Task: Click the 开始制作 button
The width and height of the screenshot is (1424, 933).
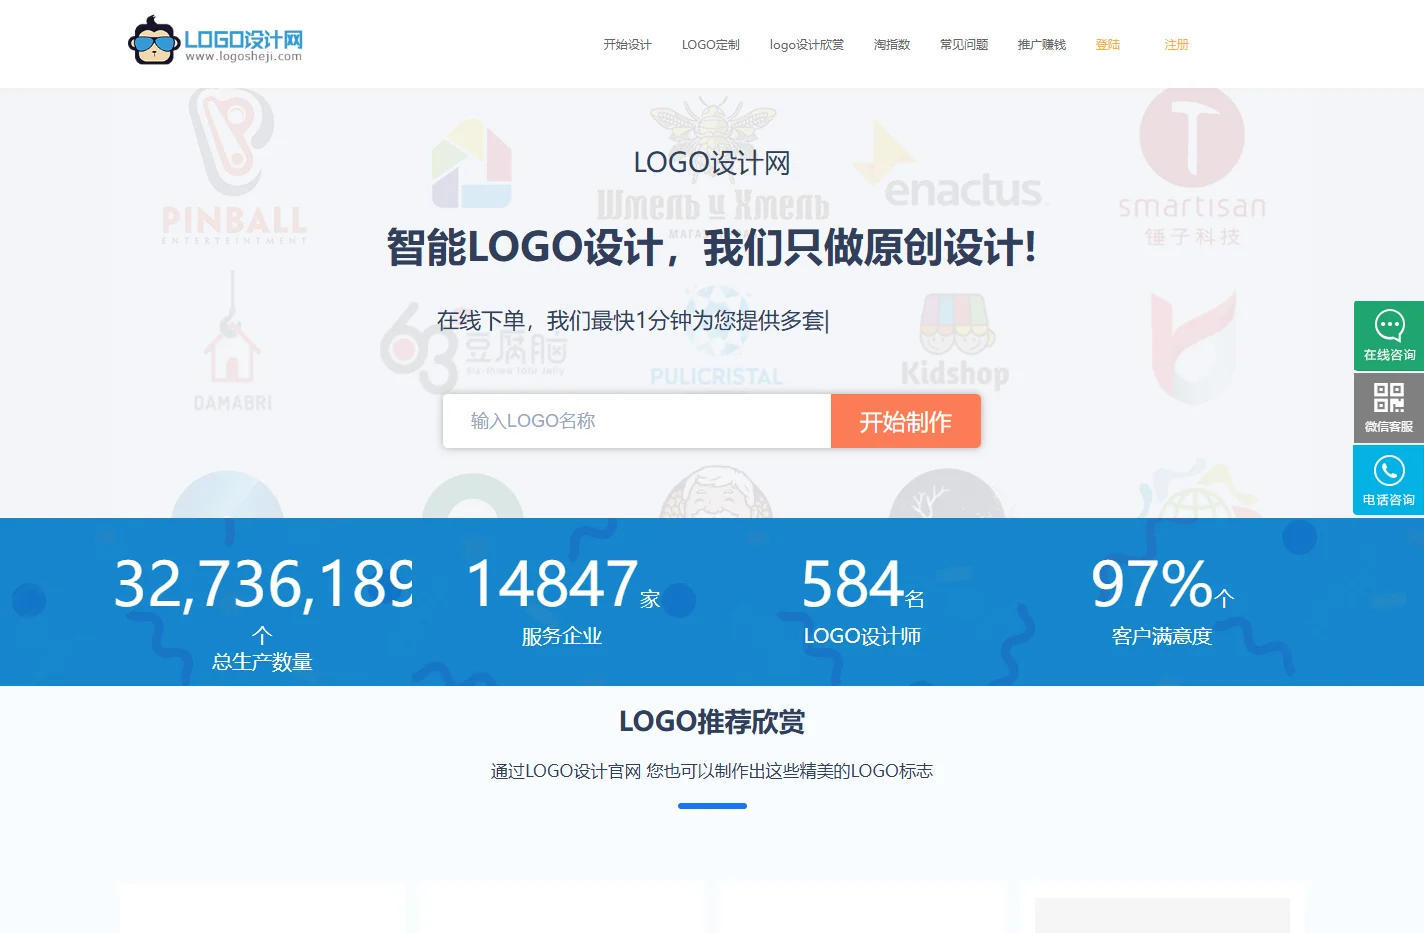Action: click(x=906, y=421)
